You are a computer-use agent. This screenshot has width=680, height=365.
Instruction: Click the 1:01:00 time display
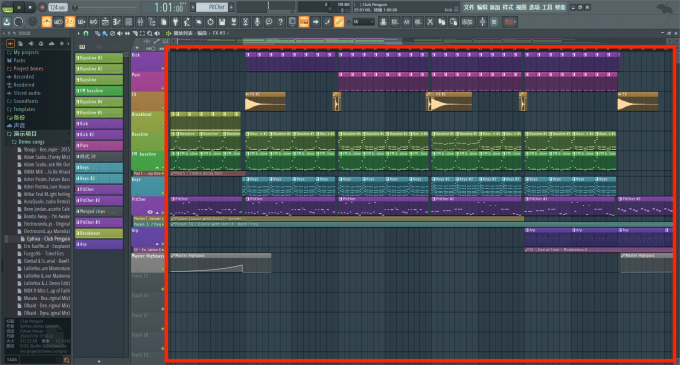(x=169, y=7)
